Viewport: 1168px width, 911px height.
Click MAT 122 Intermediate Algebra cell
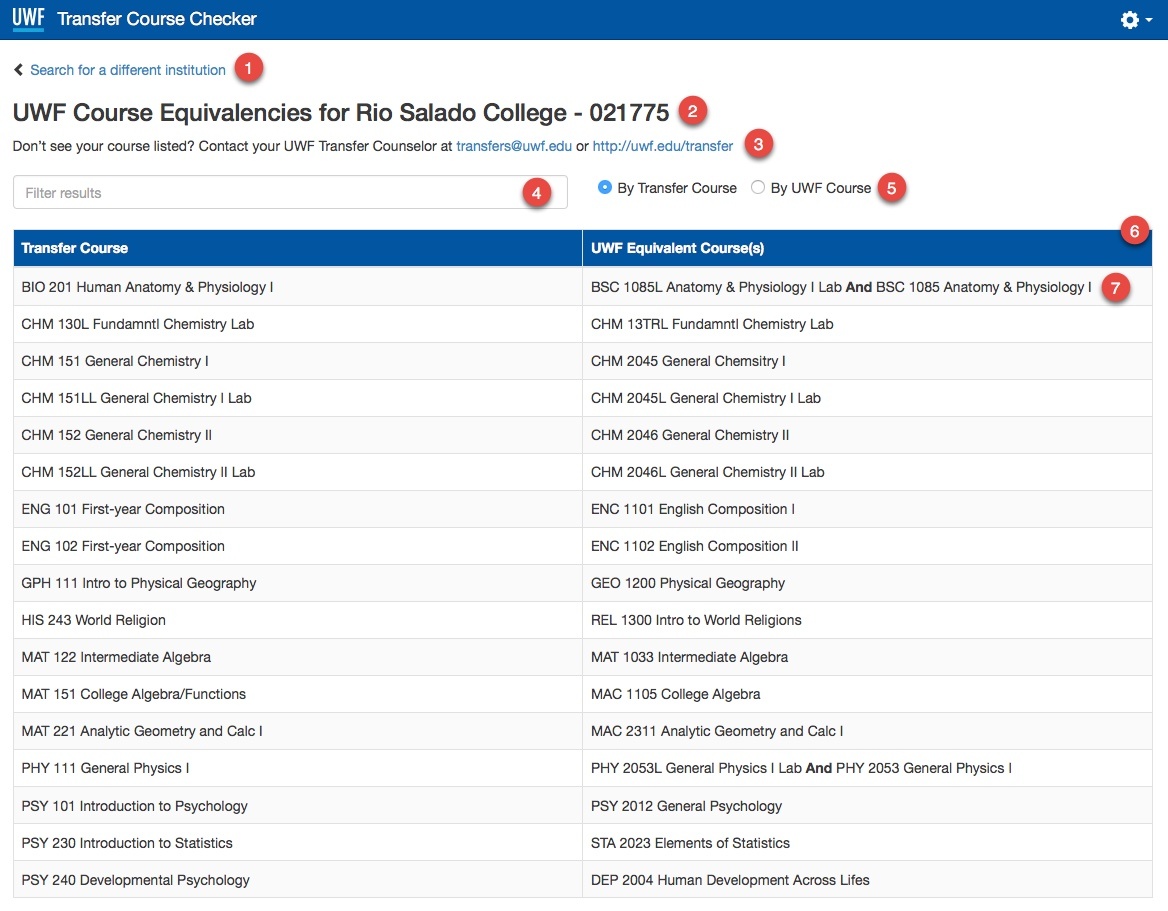pos(298,657)
